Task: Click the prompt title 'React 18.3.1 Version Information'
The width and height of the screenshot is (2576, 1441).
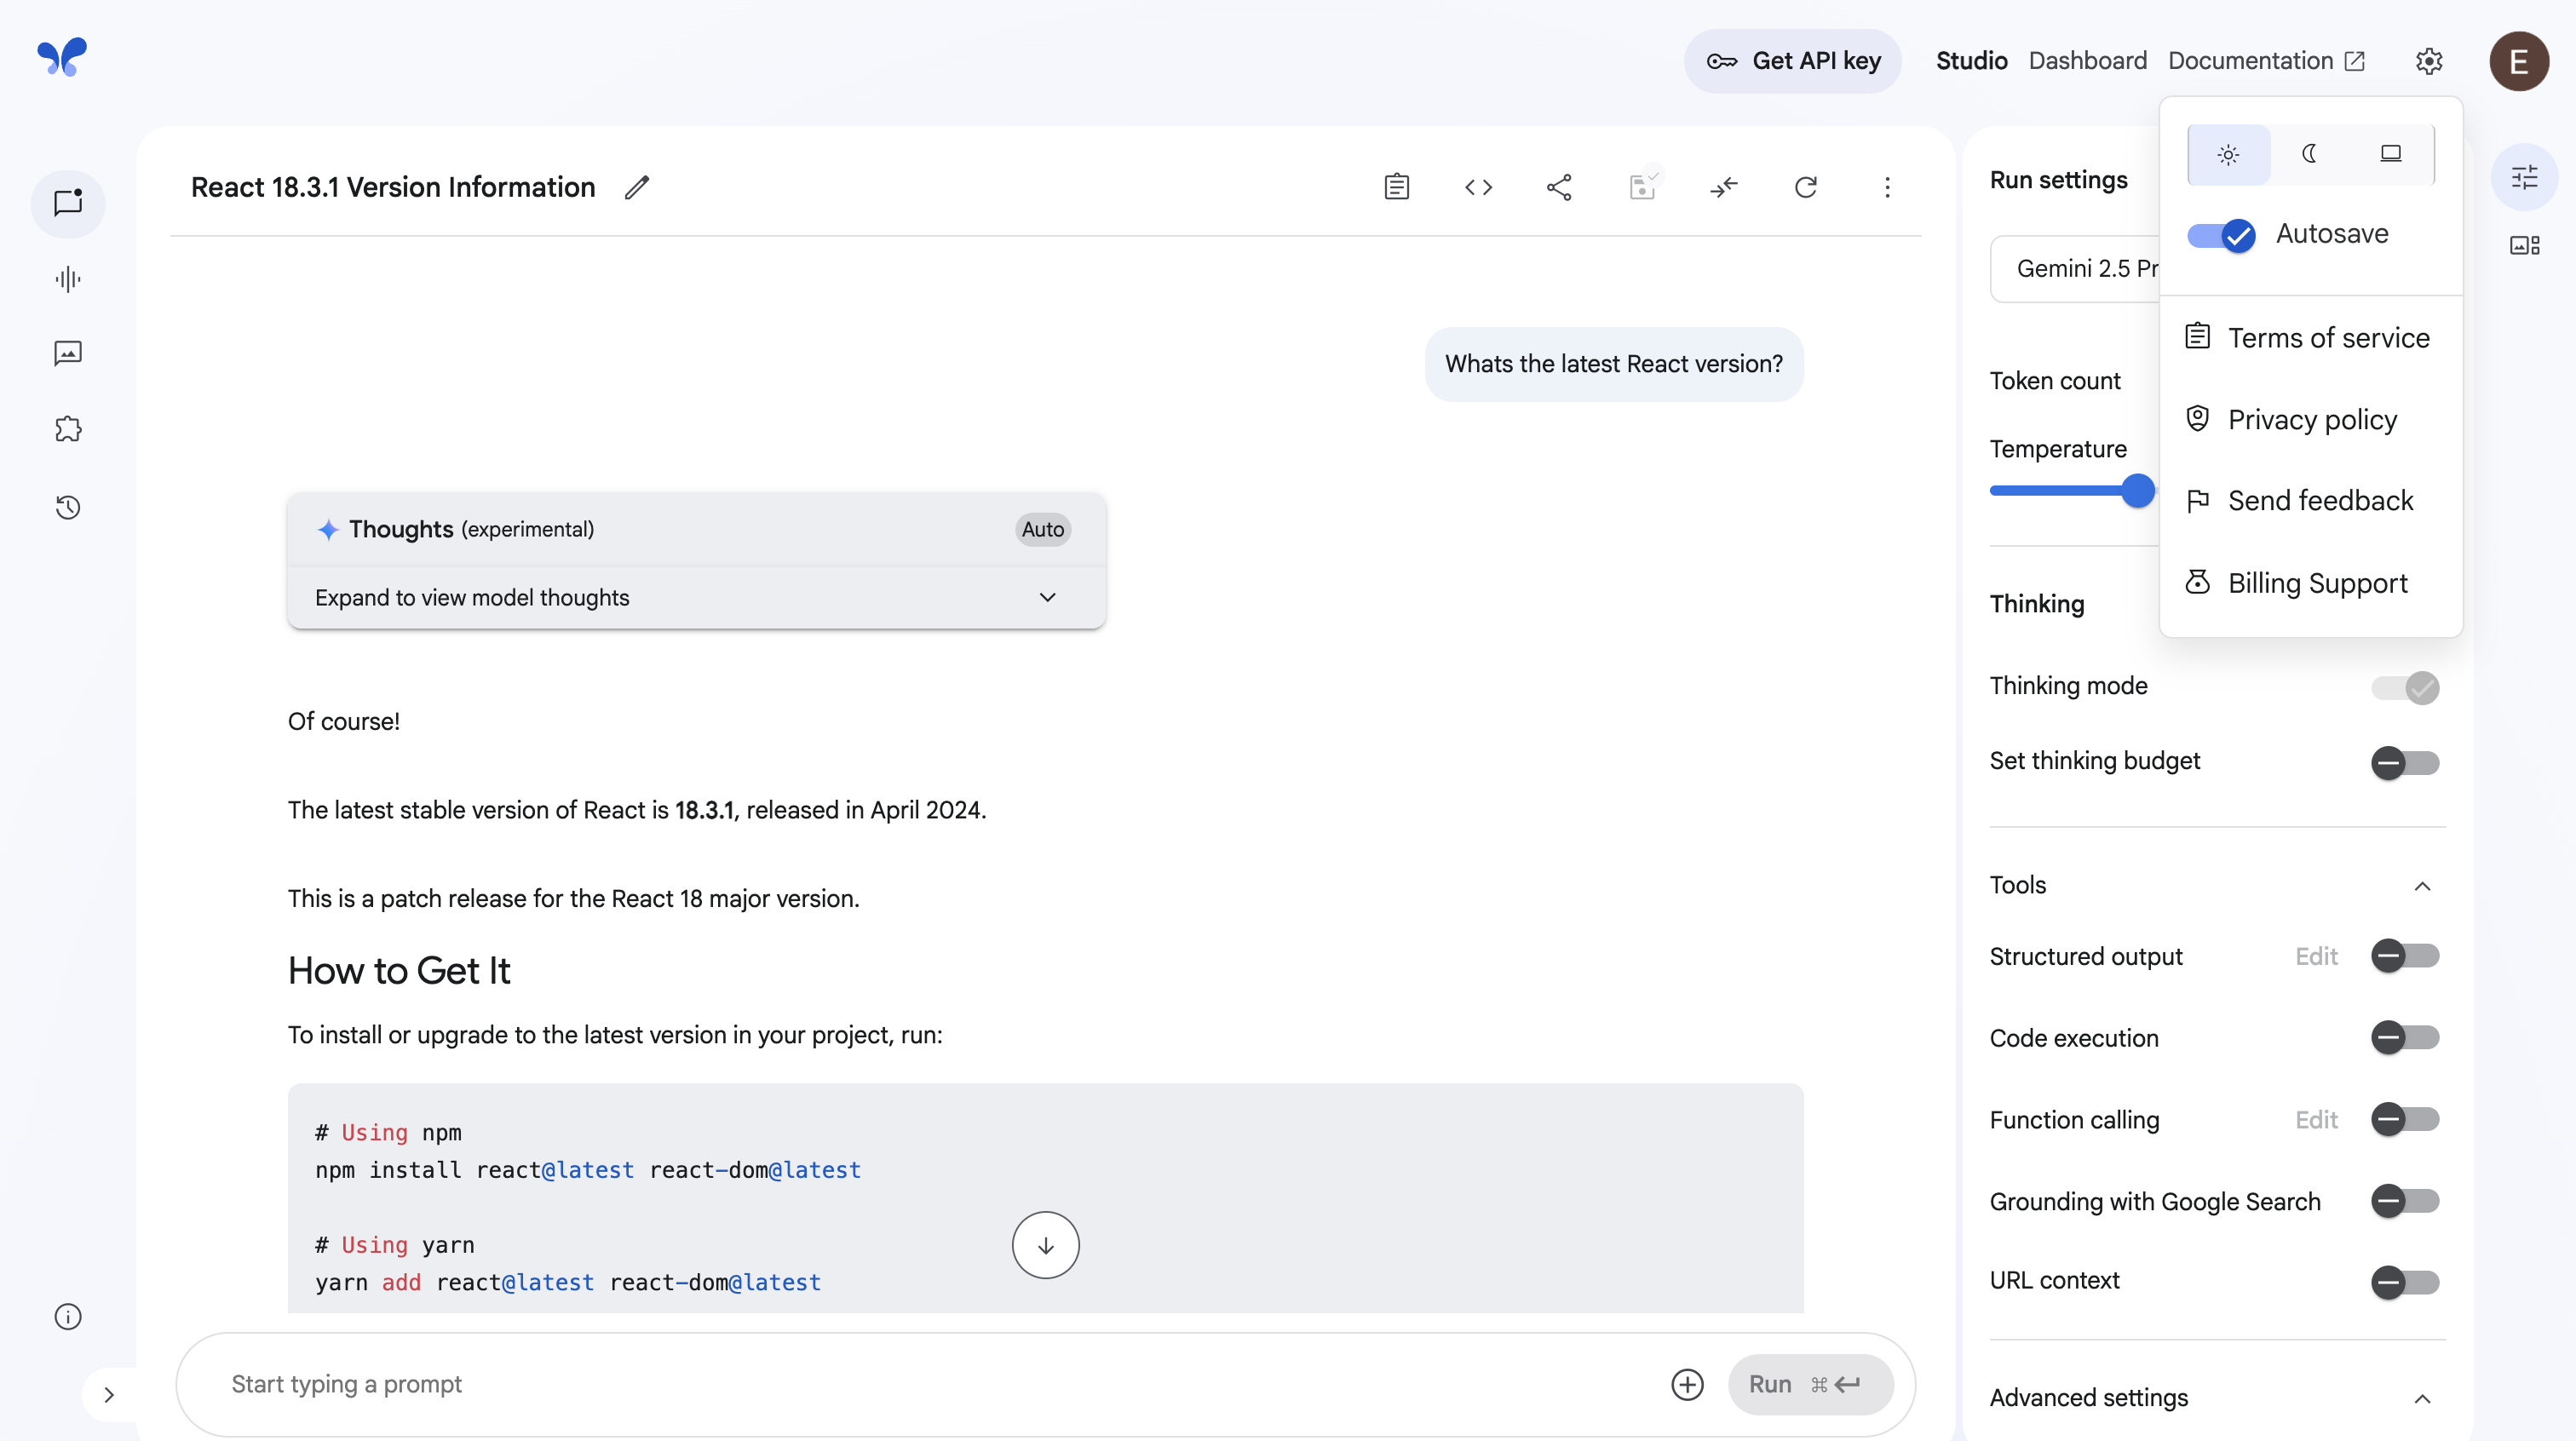Action: click(393, 187)
